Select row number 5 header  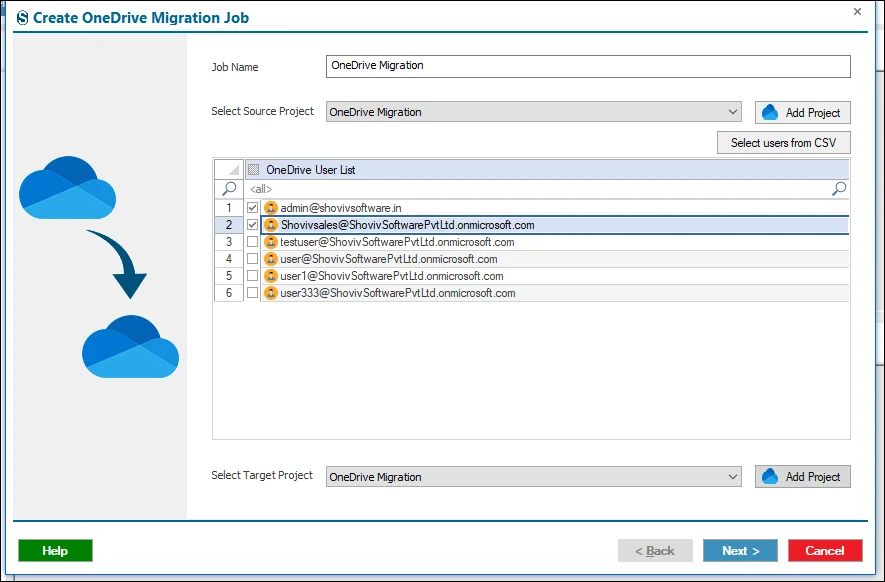tap(229, 275)
